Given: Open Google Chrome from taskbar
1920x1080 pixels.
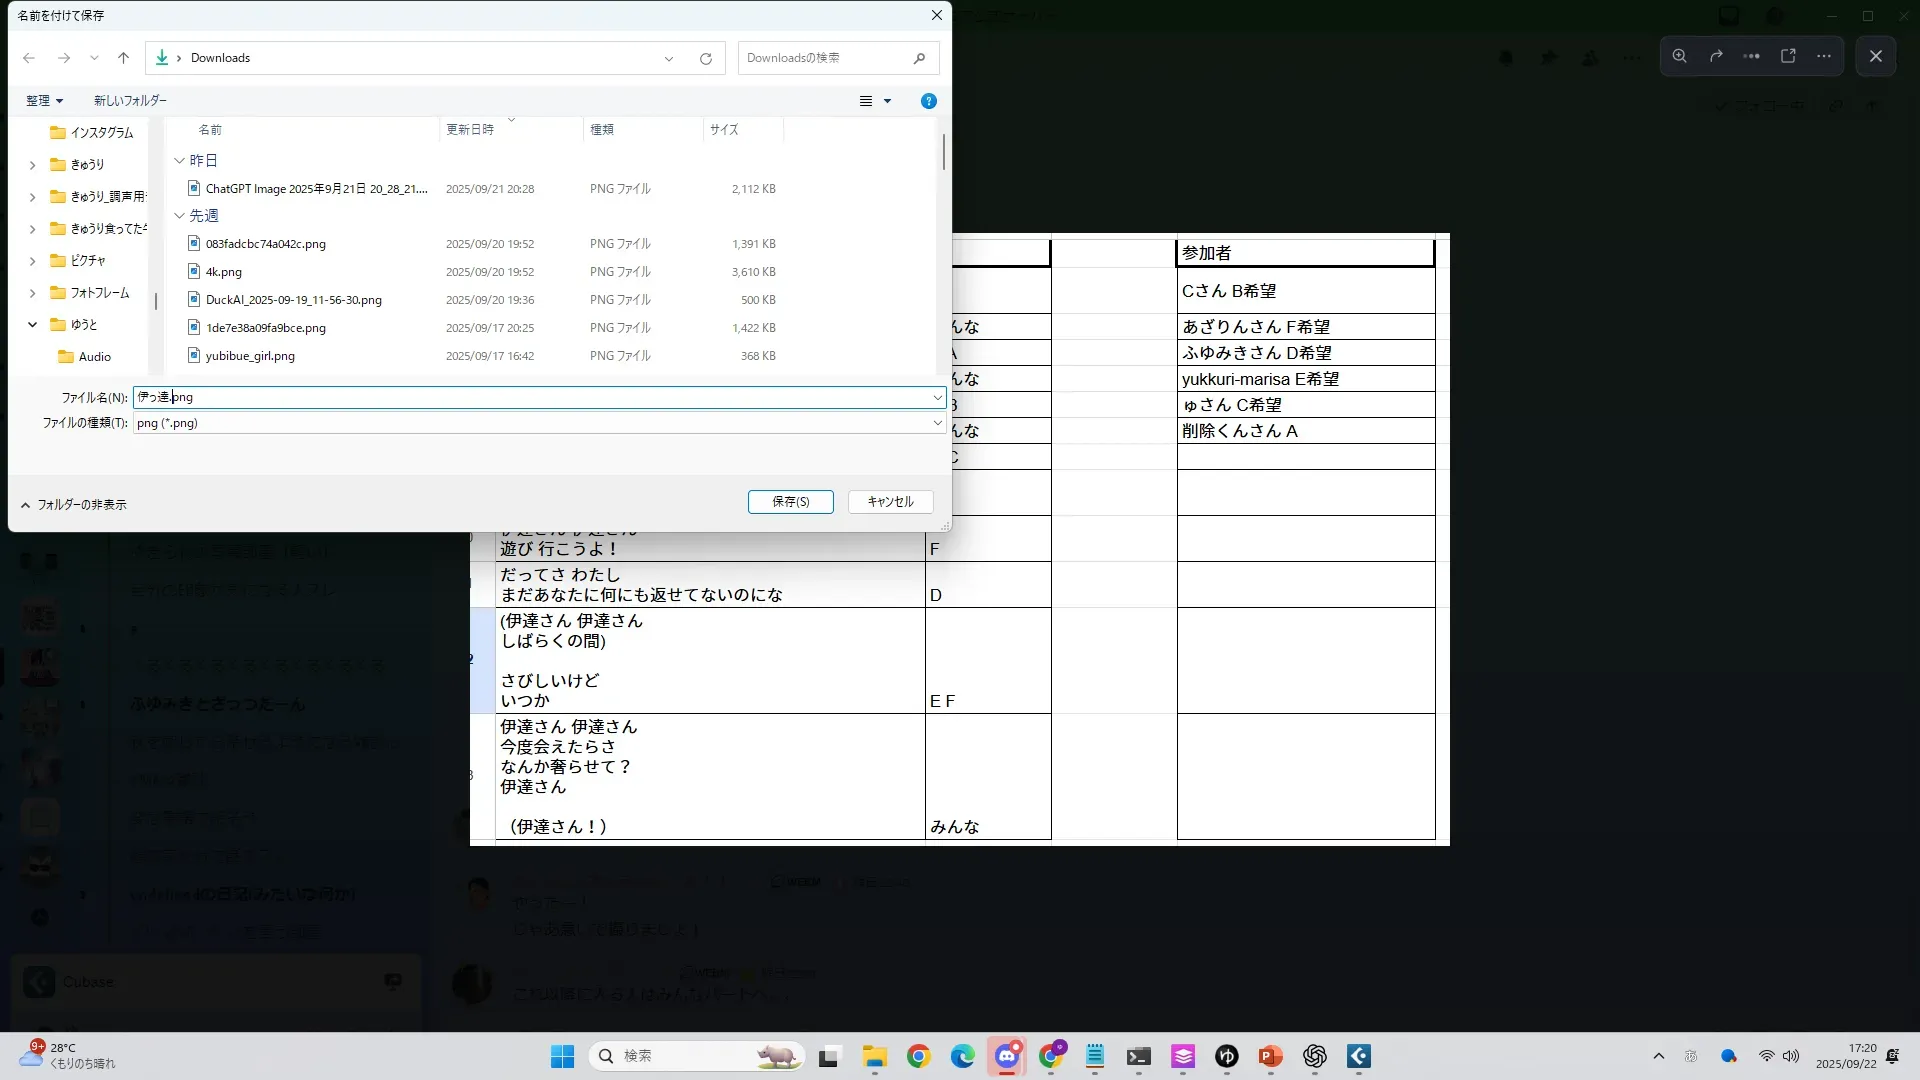Looking at the screenshot, I should (918, 1056).
